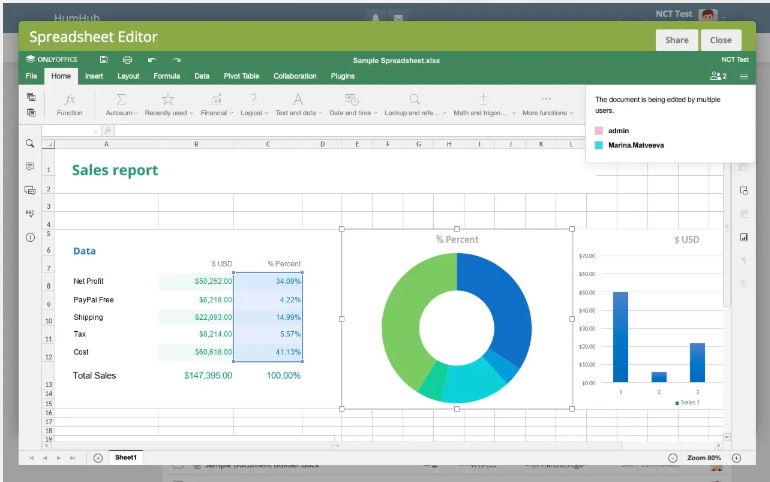This screenshot has width=770, height=482.
Task: Open the Financial functions dropdown
Action: [x=215, y=104]
